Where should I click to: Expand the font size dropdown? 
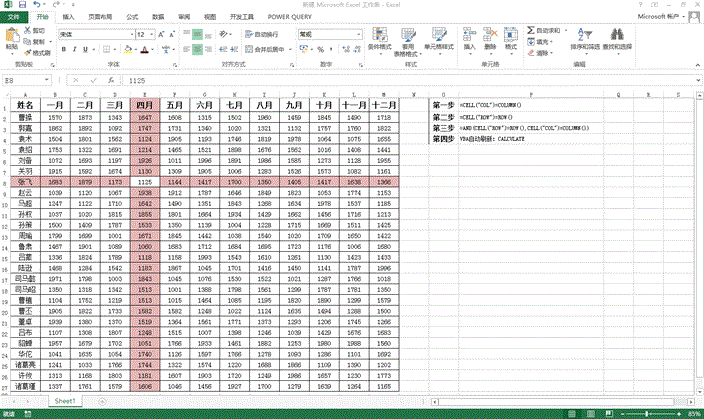coord(149,34)
